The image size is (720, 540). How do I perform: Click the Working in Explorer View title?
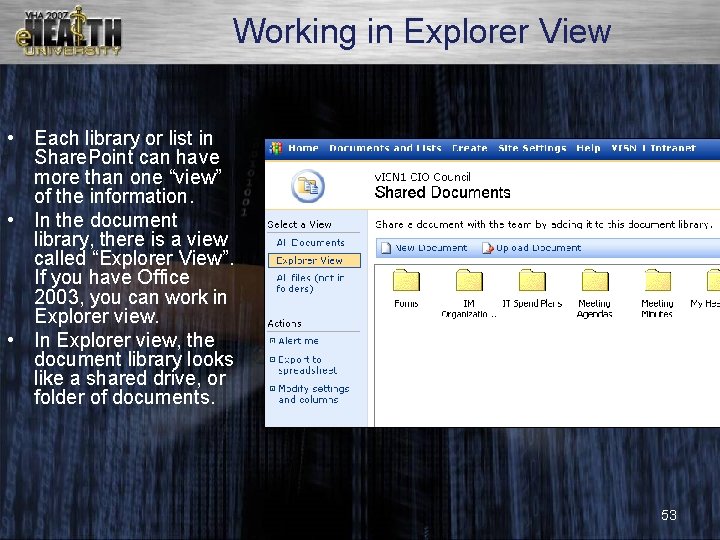422,31
